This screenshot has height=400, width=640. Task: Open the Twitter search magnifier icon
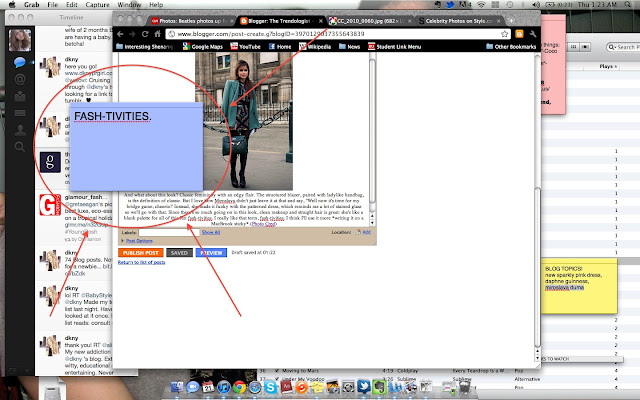[x=20, y=147]
